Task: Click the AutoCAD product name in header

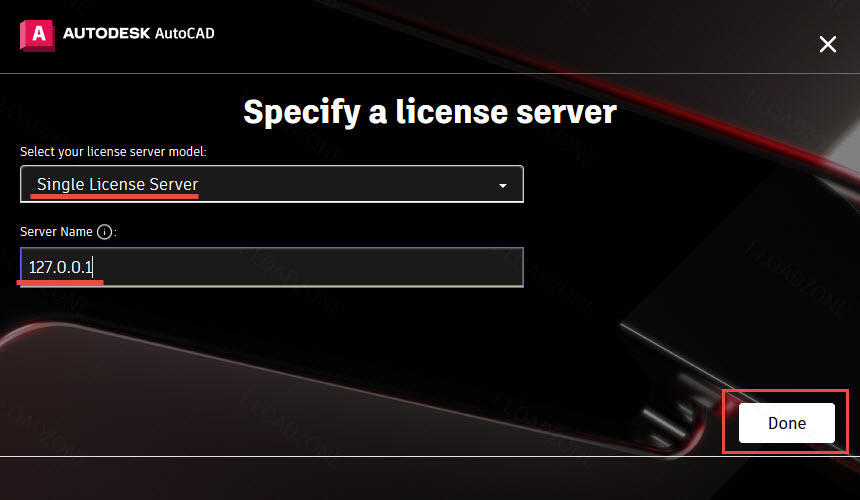Action: point(185,33)
